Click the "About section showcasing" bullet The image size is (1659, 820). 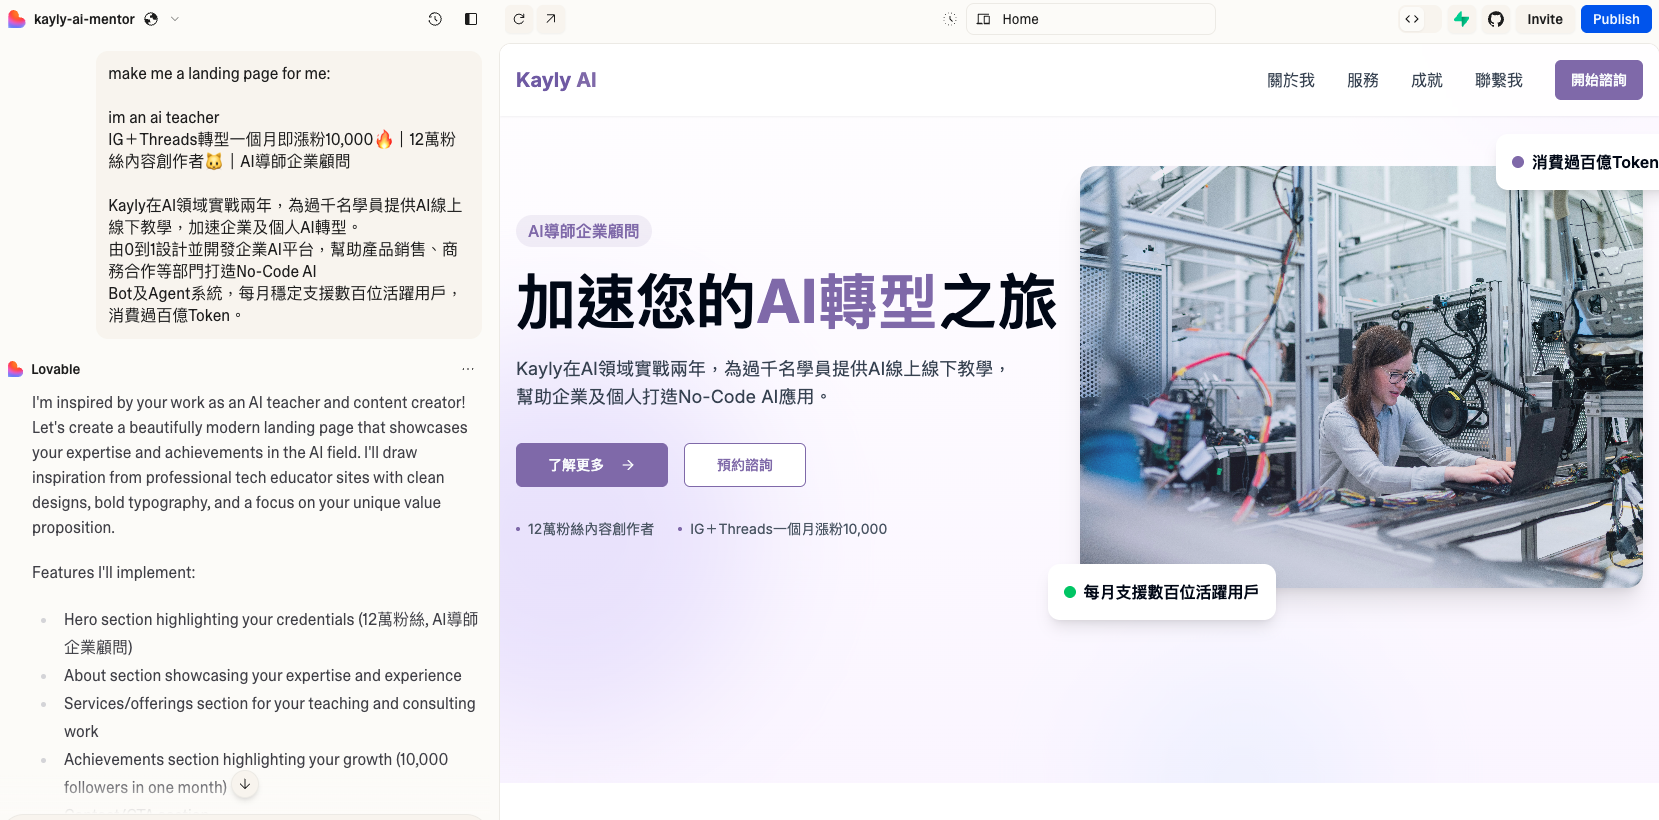[x=263, y=676]
